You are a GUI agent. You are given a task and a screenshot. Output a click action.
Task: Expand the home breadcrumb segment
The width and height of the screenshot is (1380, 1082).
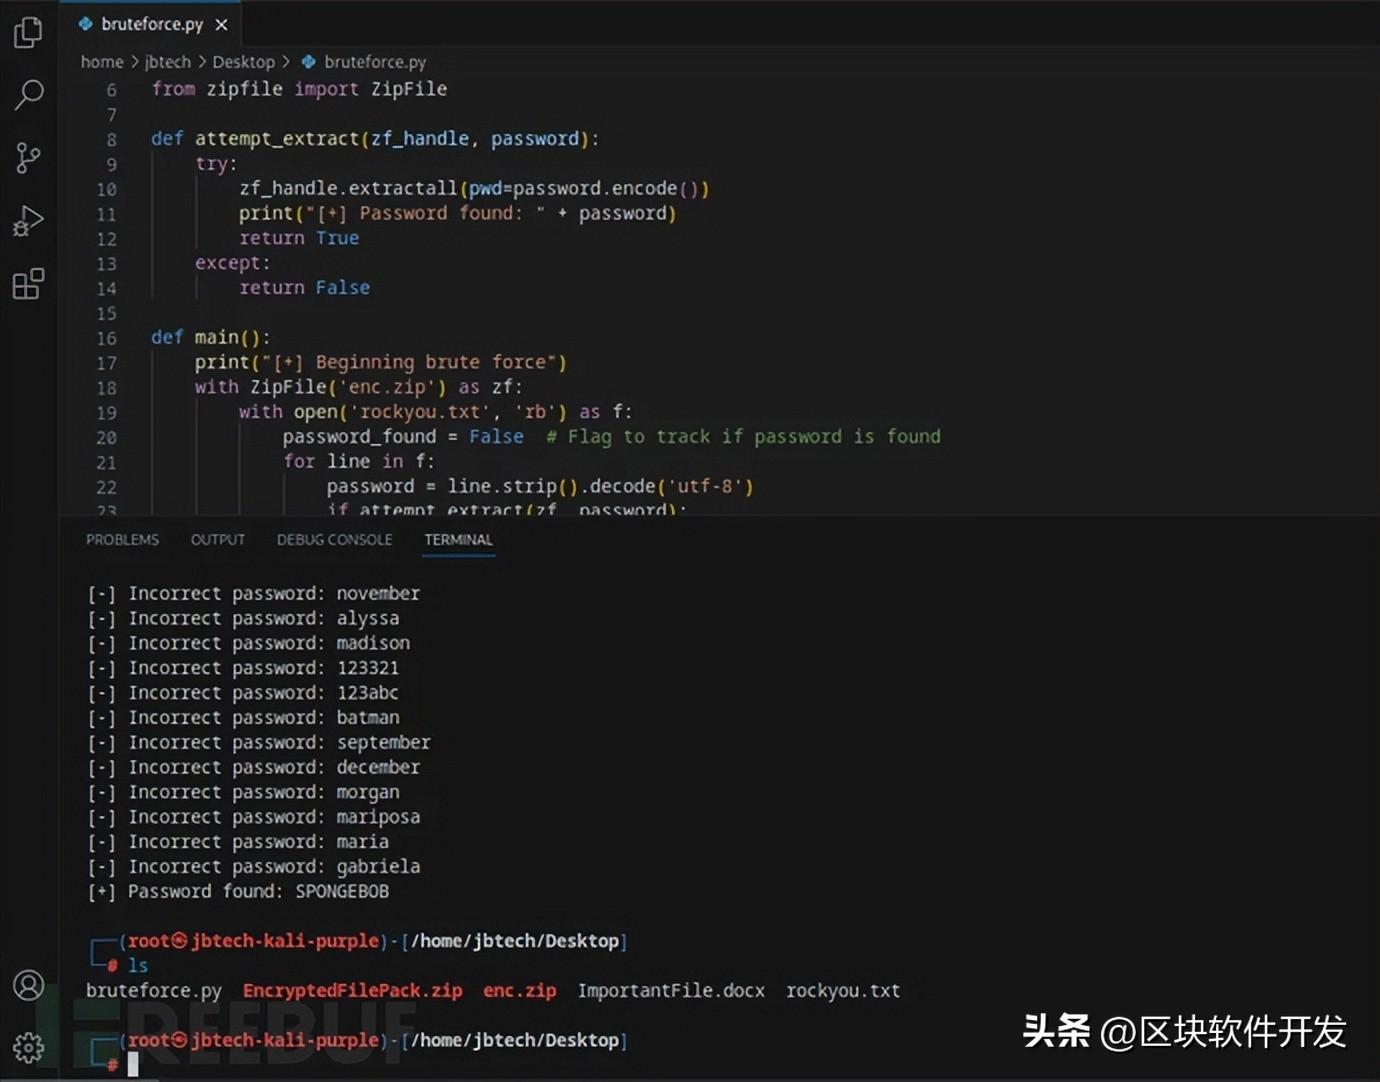click(x=102, y=62)
